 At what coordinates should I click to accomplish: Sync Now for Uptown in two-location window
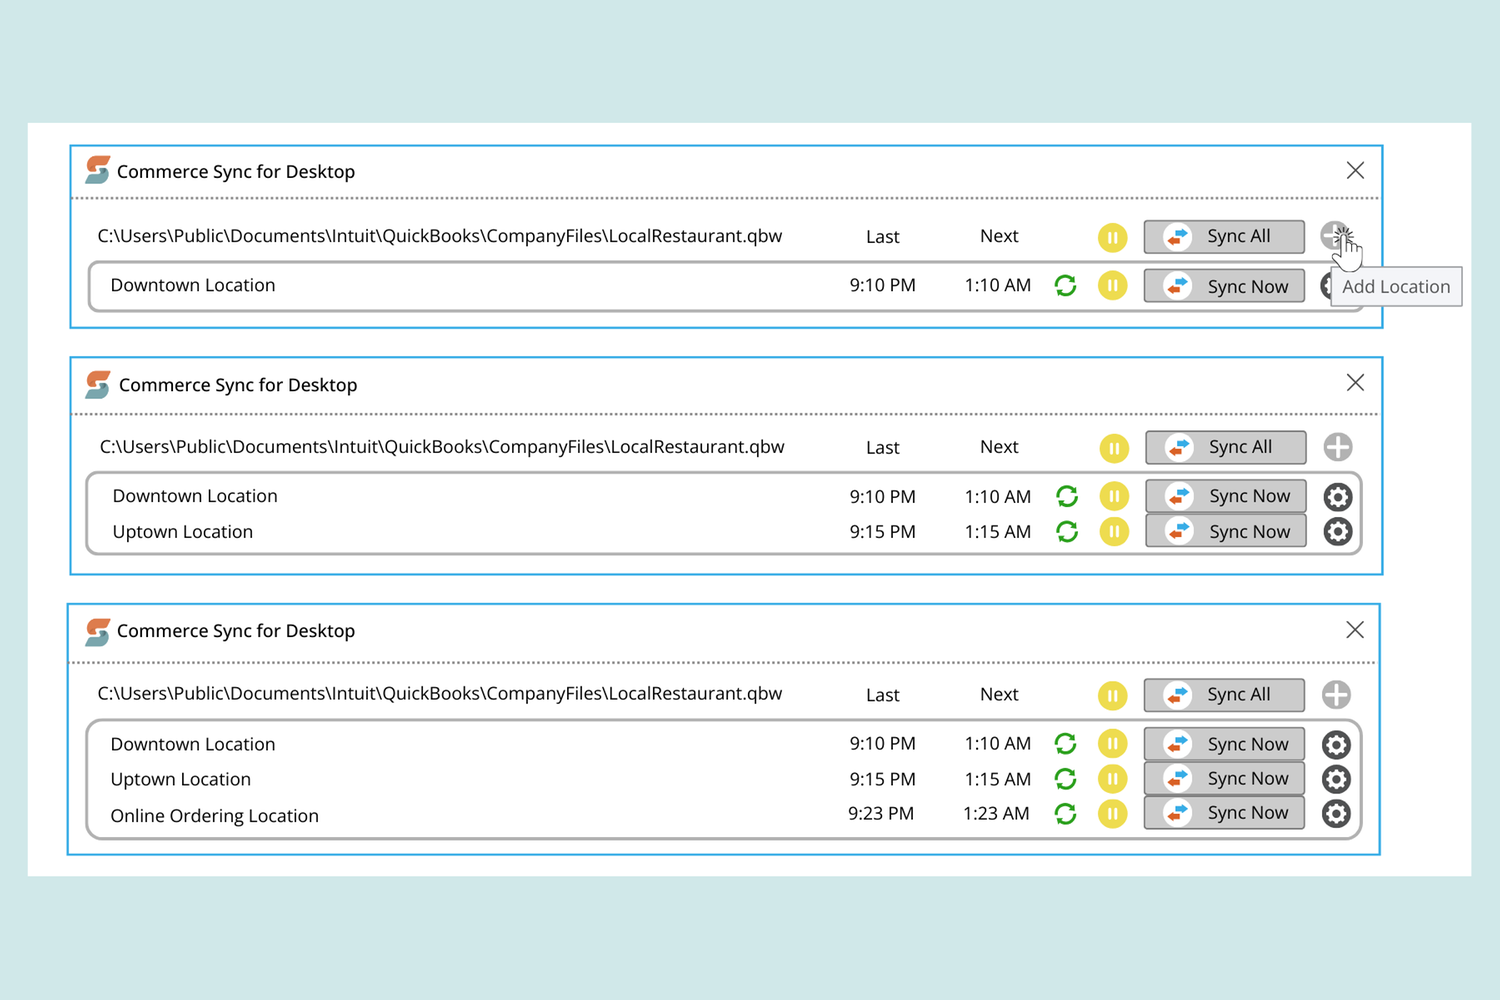(x=1226, y=532)
